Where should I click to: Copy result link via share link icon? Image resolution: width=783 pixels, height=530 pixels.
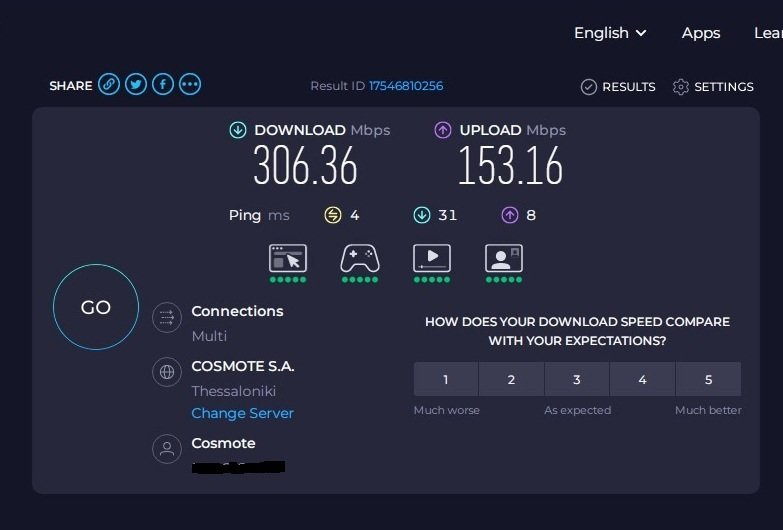point(109,84)
